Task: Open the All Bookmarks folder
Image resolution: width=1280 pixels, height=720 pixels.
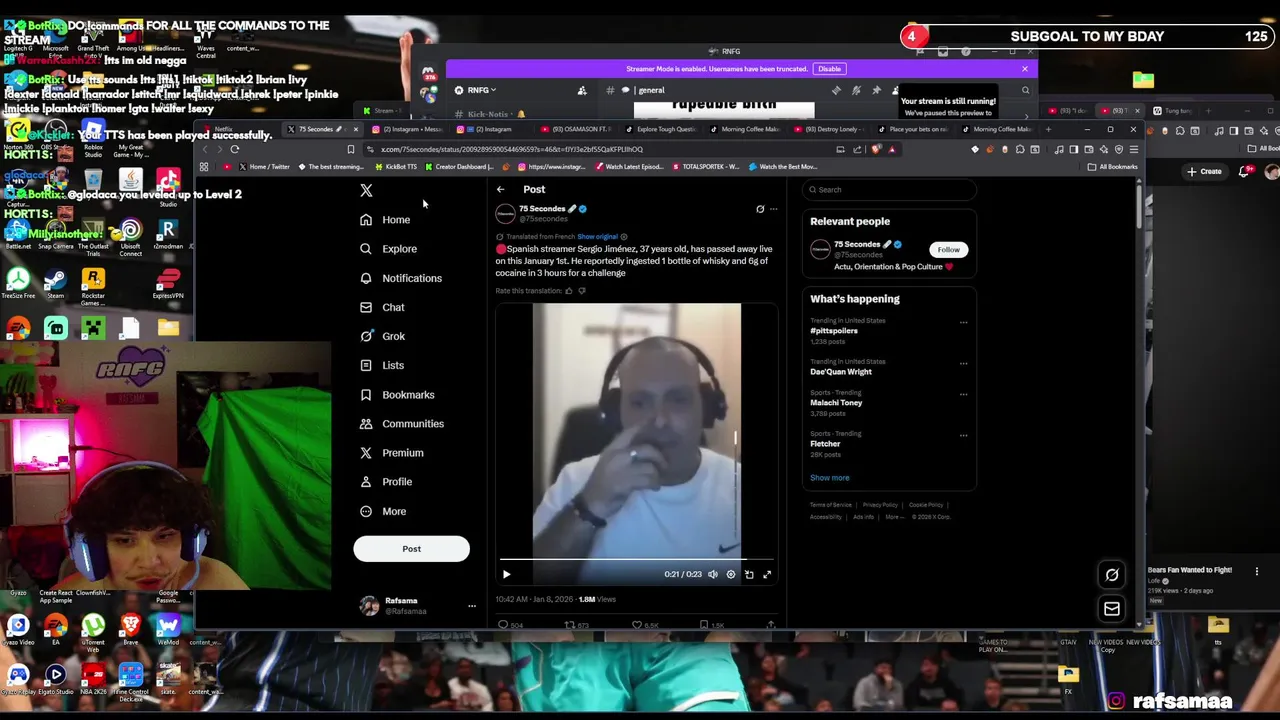Action: pyautogui.click(x=1112, y=167)
